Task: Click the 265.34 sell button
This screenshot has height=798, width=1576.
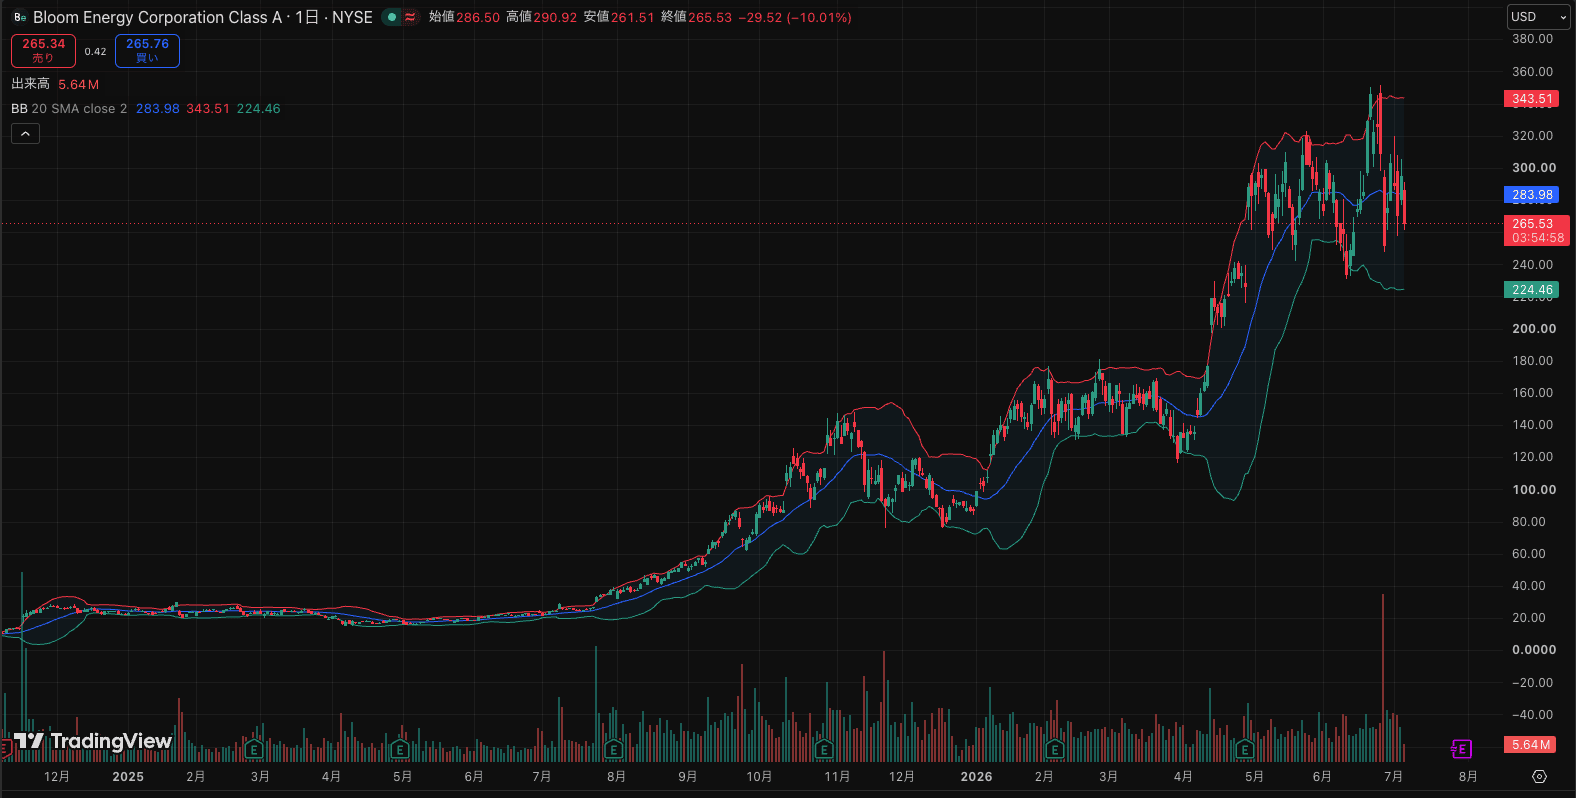Action: pos(43,51)
